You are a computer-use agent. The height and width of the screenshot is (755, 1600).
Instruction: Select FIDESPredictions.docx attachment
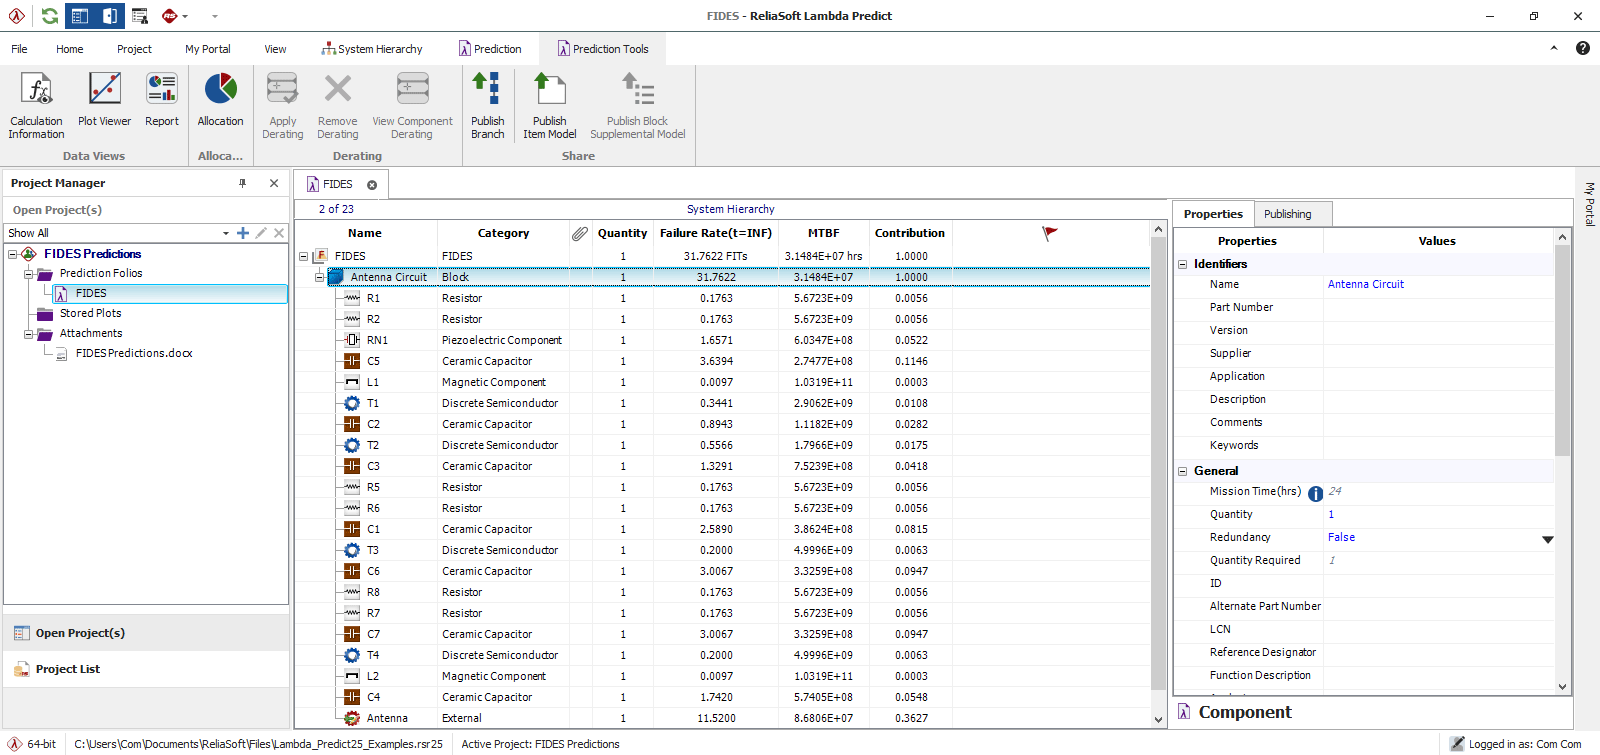click(134, 353)
